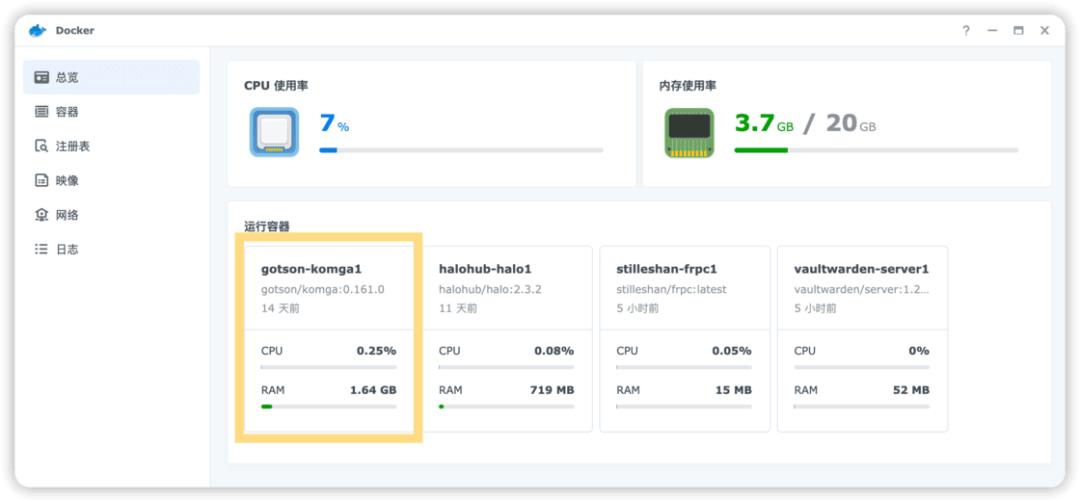
Task: Click the vaultwarden/server image text
Action: tap(862, 290)
